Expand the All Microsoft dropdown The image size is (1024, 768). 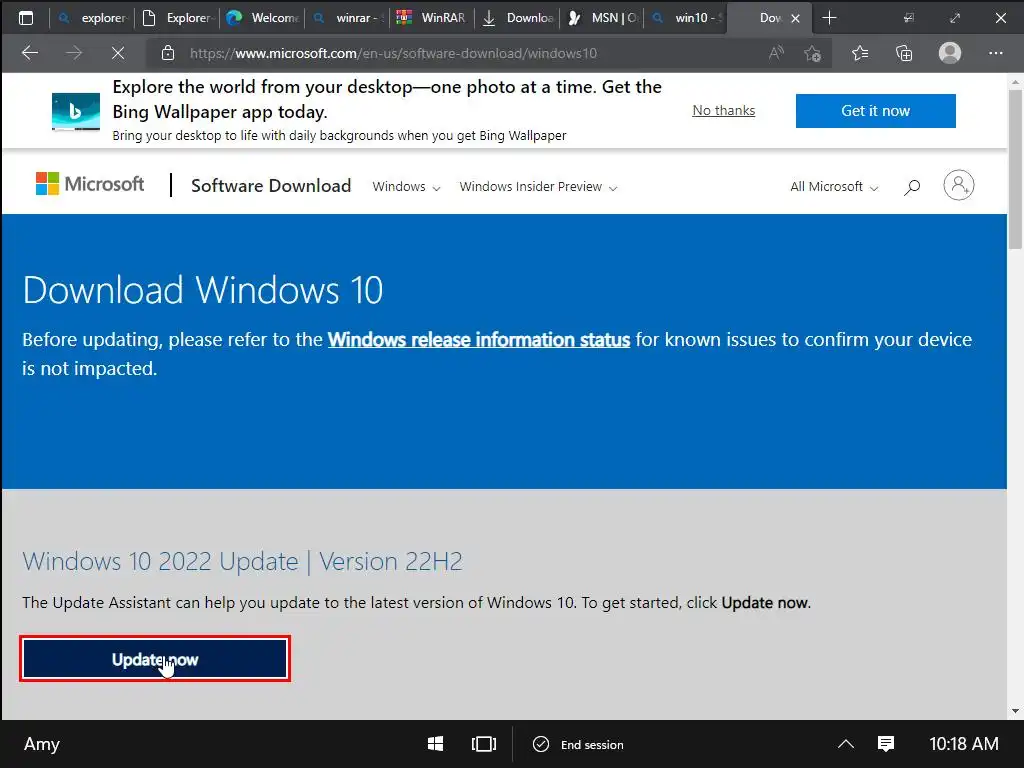pos(834,187)
